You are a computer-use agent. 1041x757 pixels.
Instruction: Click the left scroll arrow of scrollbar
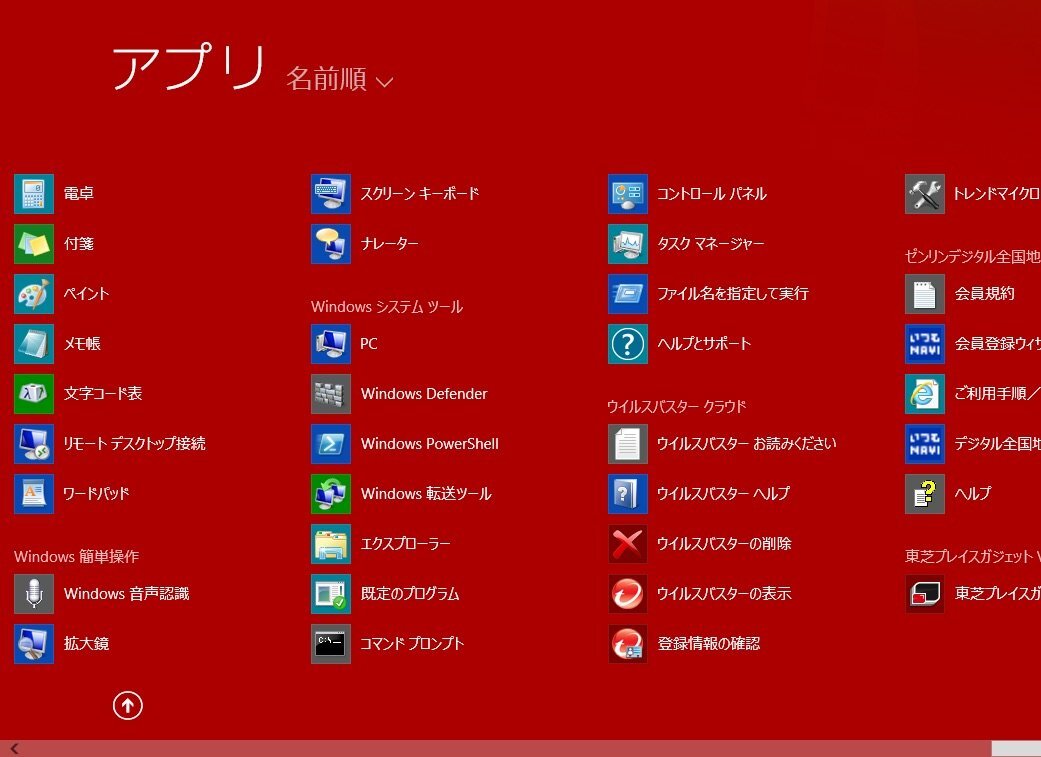(14, 749)
